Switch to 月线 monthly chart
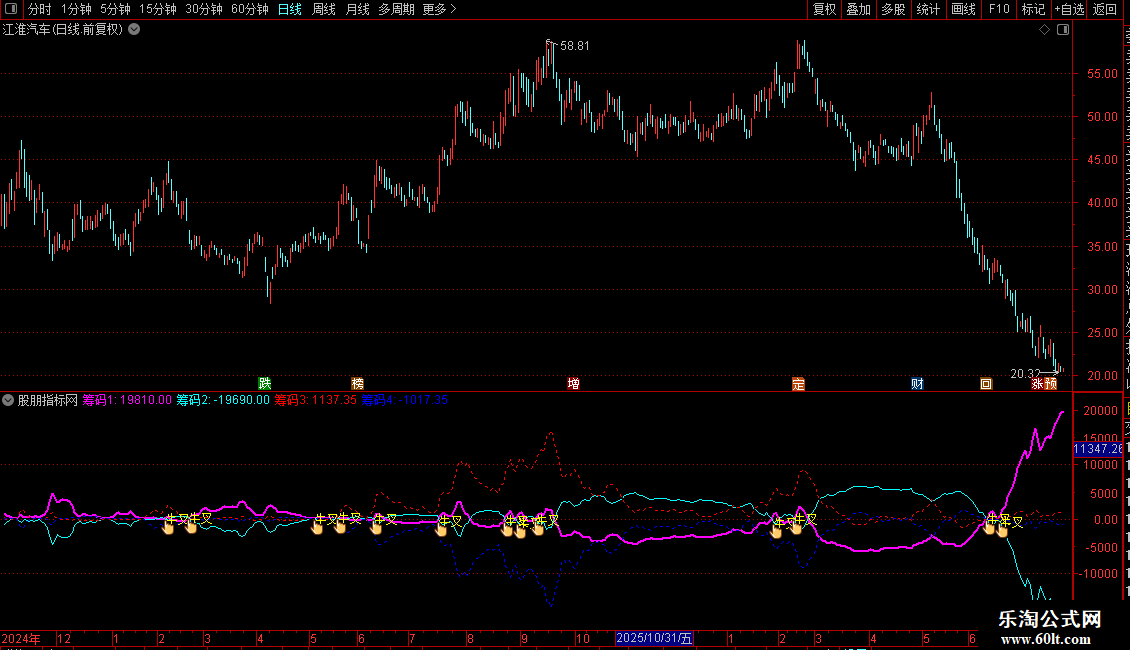1130x650 pixels. (357, 9)
